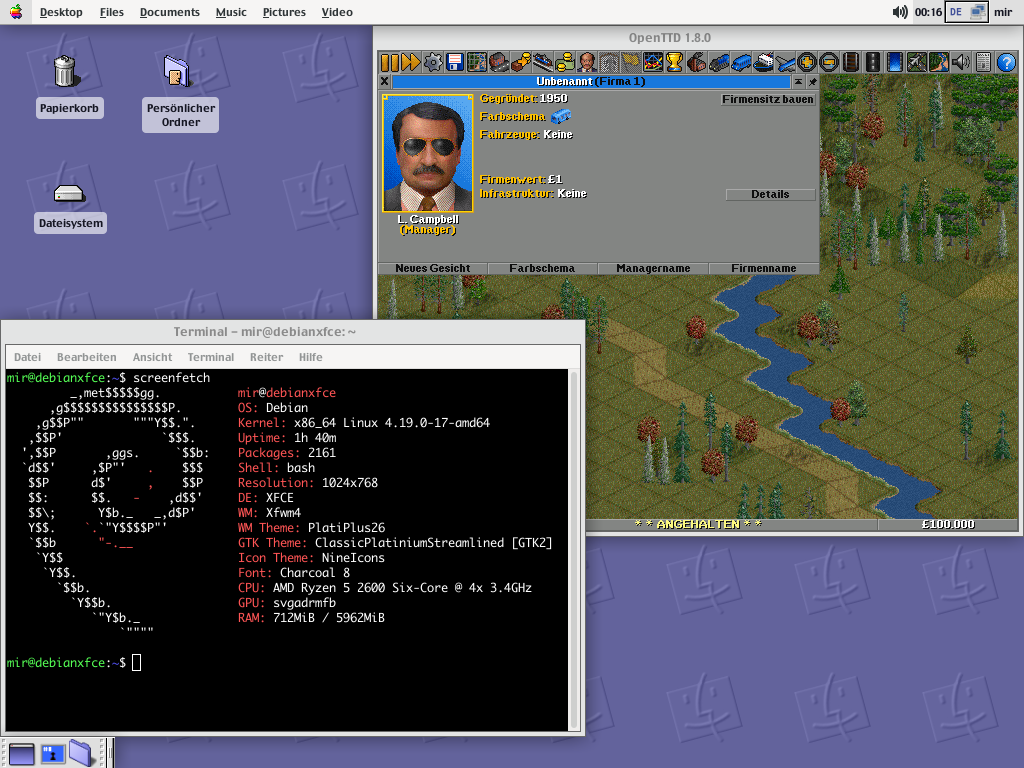Open the station list icon
Viewport: 1024px width, 768px height.
tap(543, 63)
